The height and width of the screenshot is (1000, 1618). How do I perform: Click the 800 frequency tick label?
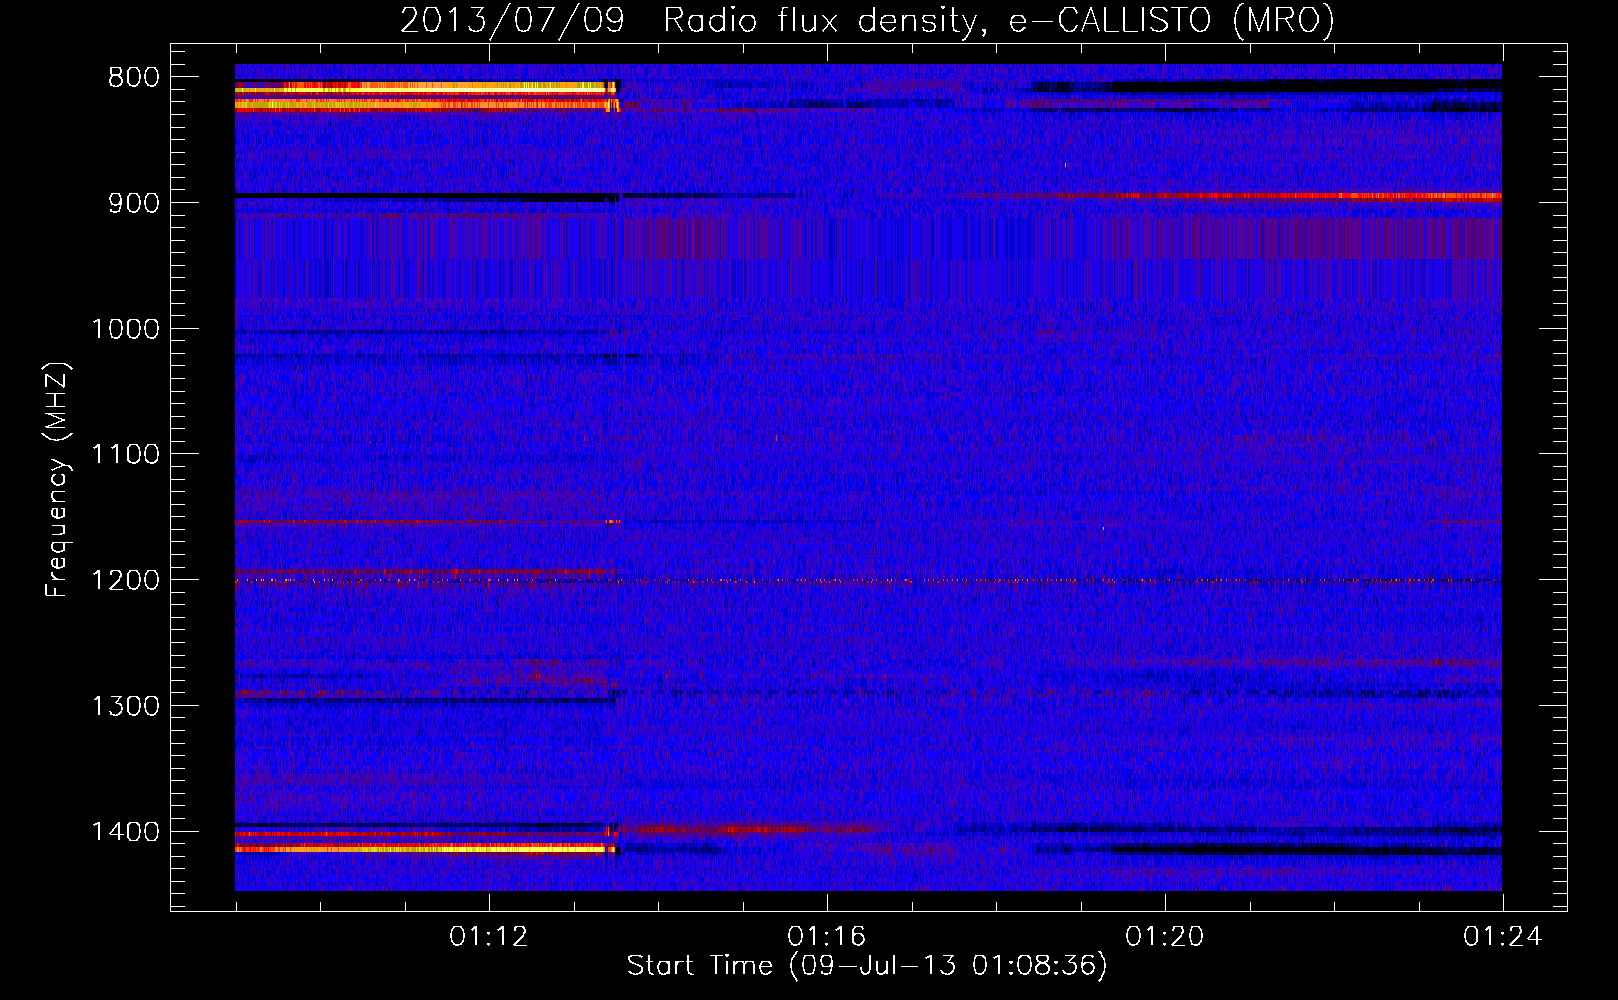134,78
